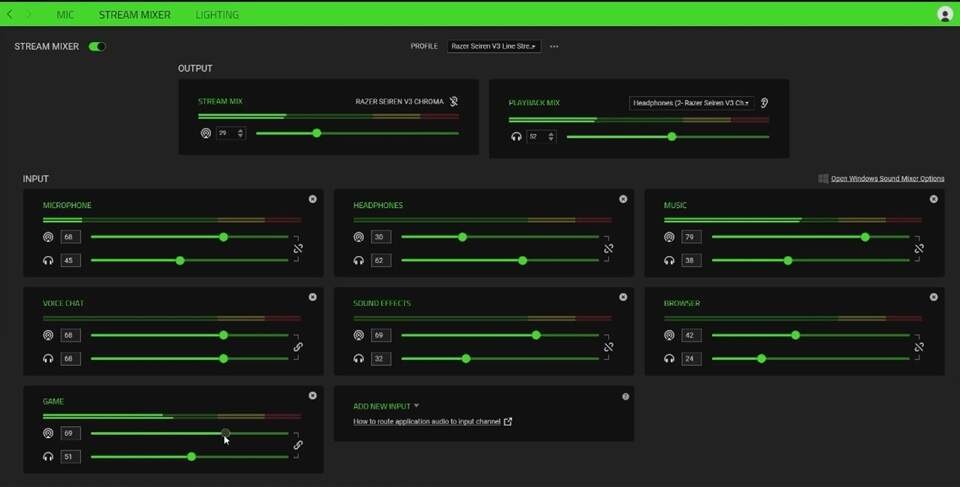Click Headphones playback volume field 62
Viewport: 960px width, 487px height.
[381, 260]
